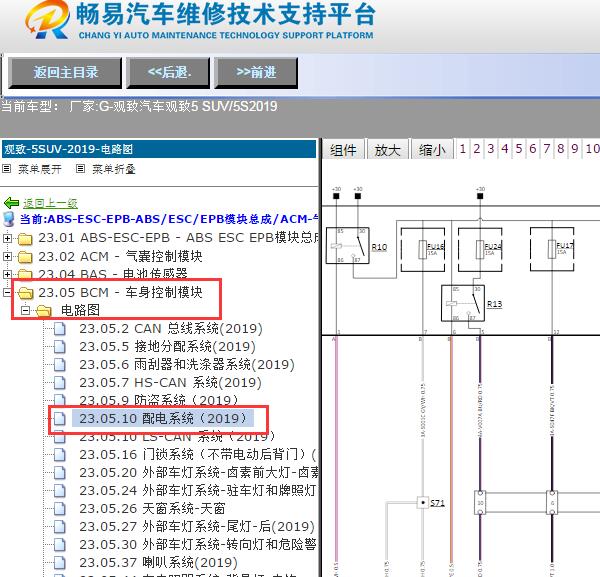Open 23.05.37 喇叭系统(2019)
Viewport: 600px width, 577px height.
[x=158, y=562]
